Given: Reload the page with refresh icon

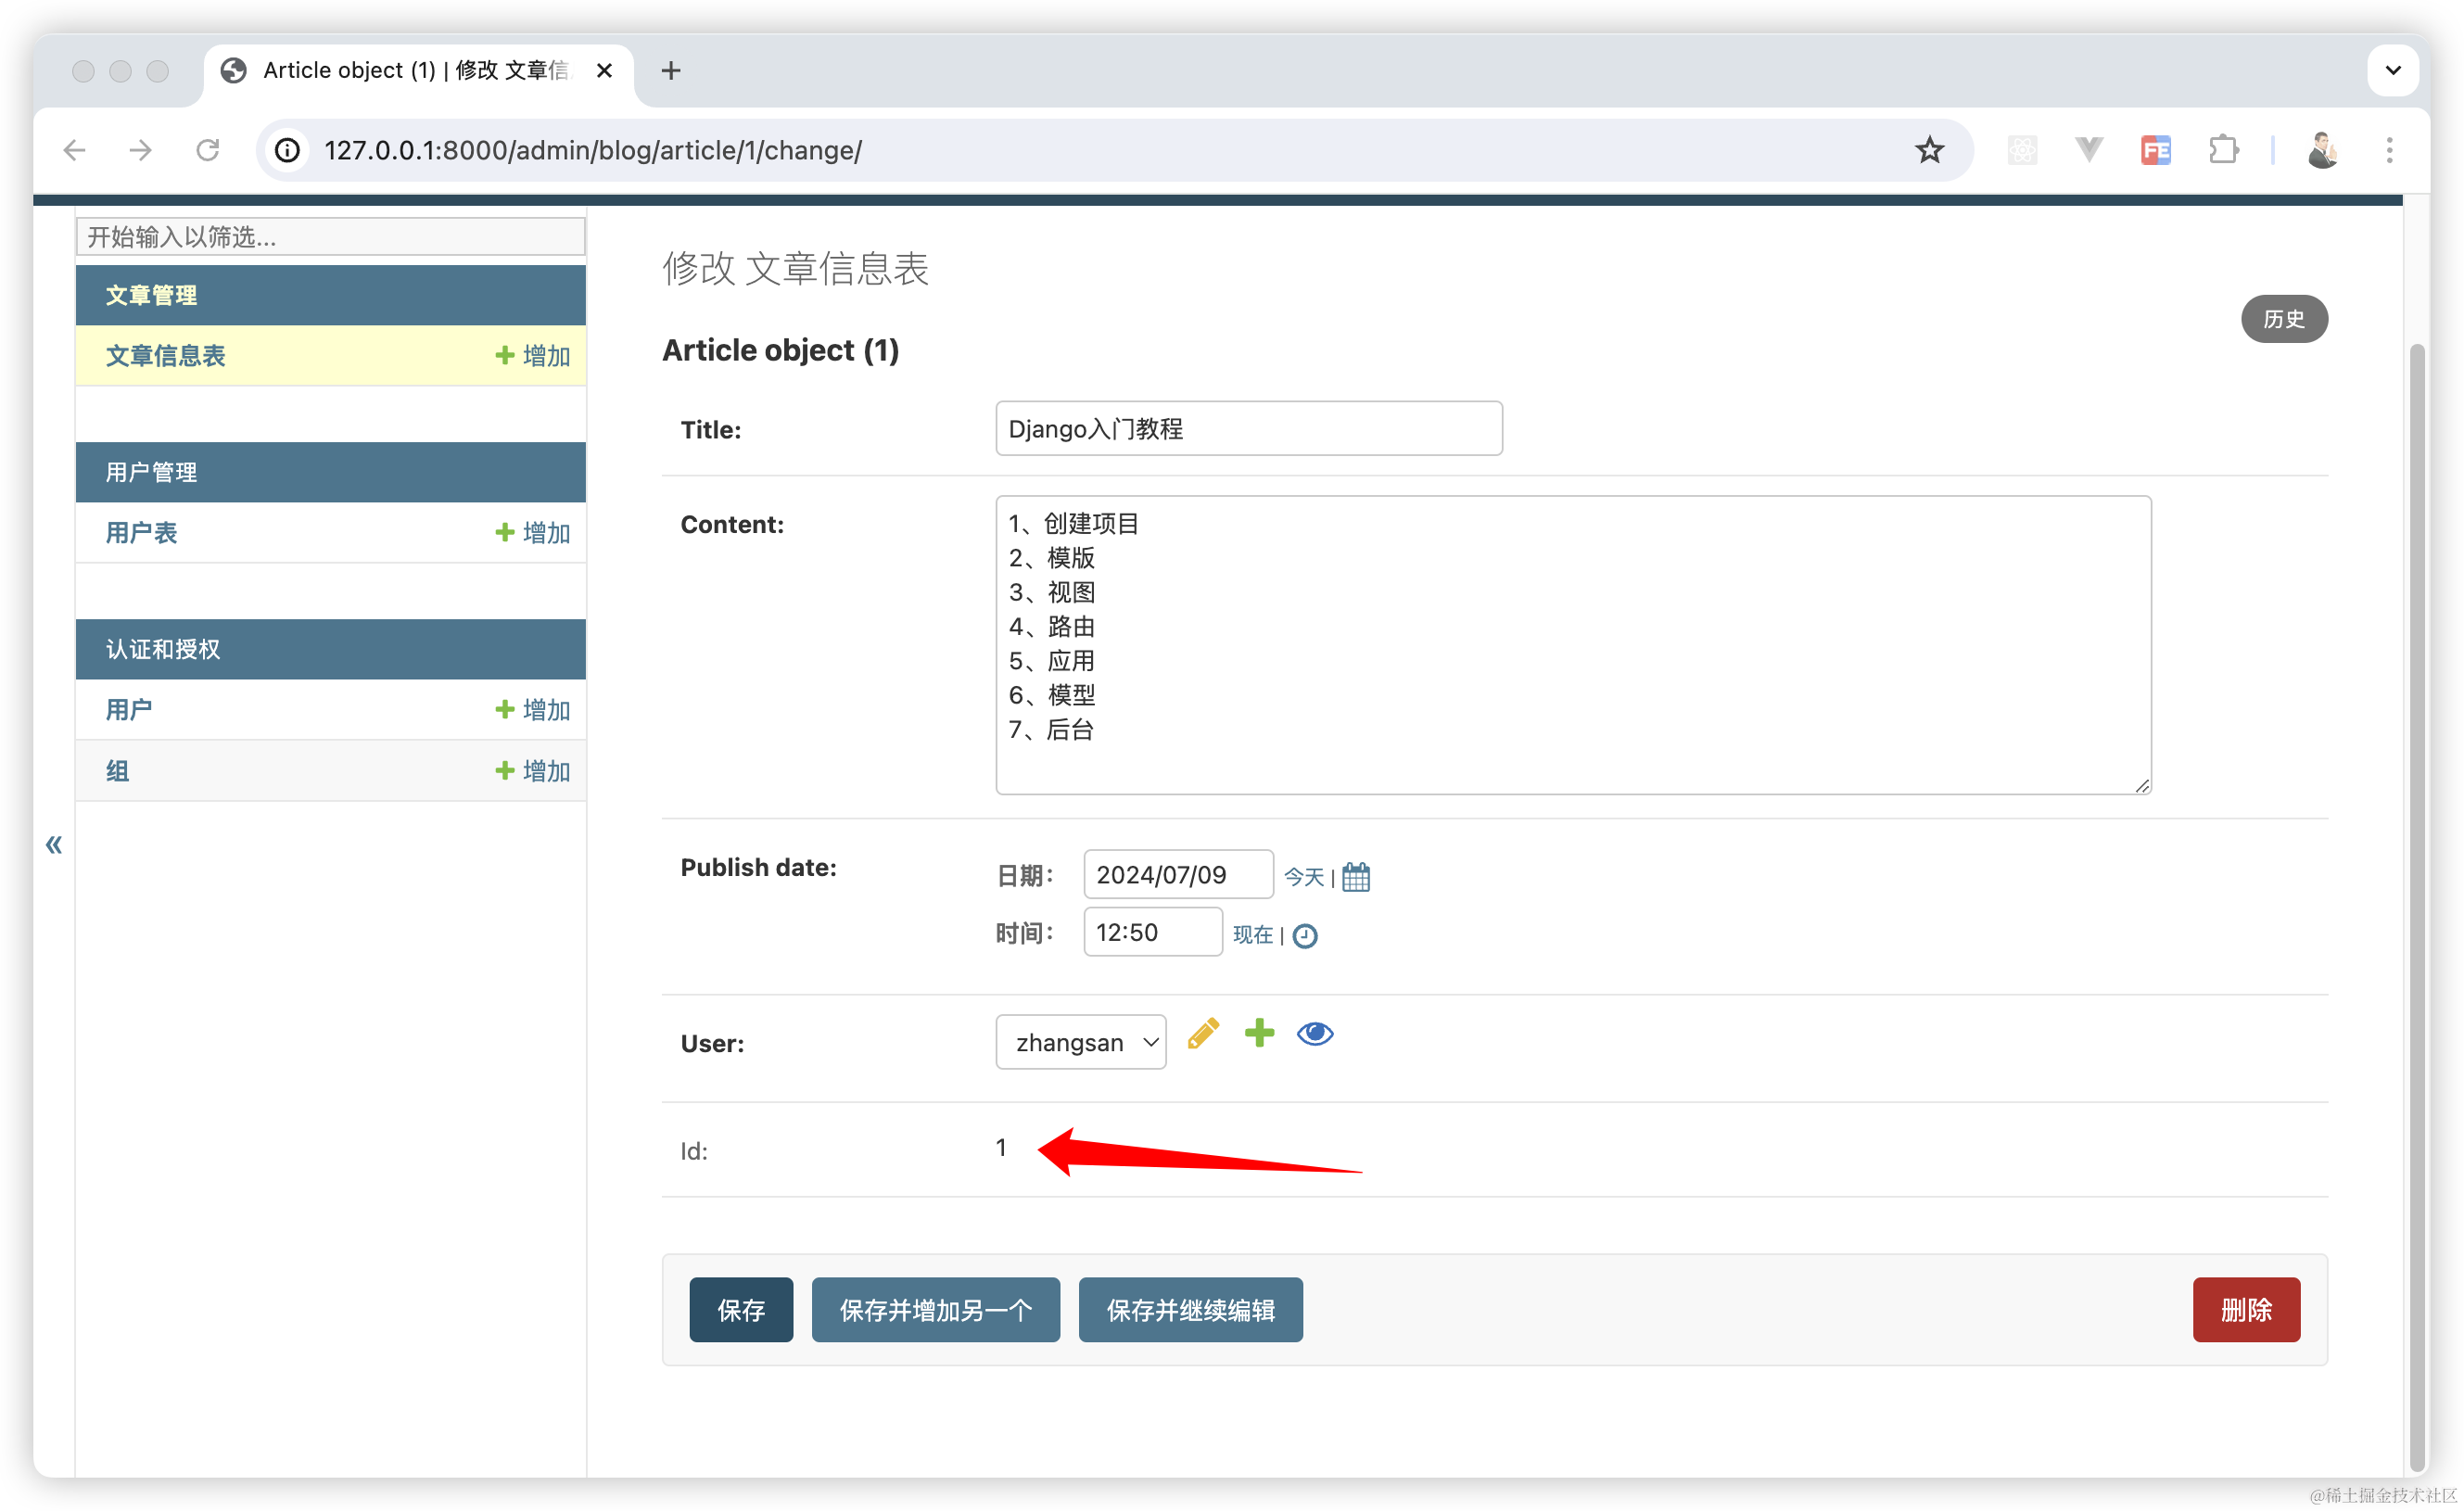Looking at the screenshot, I should [x=208, y=150].
